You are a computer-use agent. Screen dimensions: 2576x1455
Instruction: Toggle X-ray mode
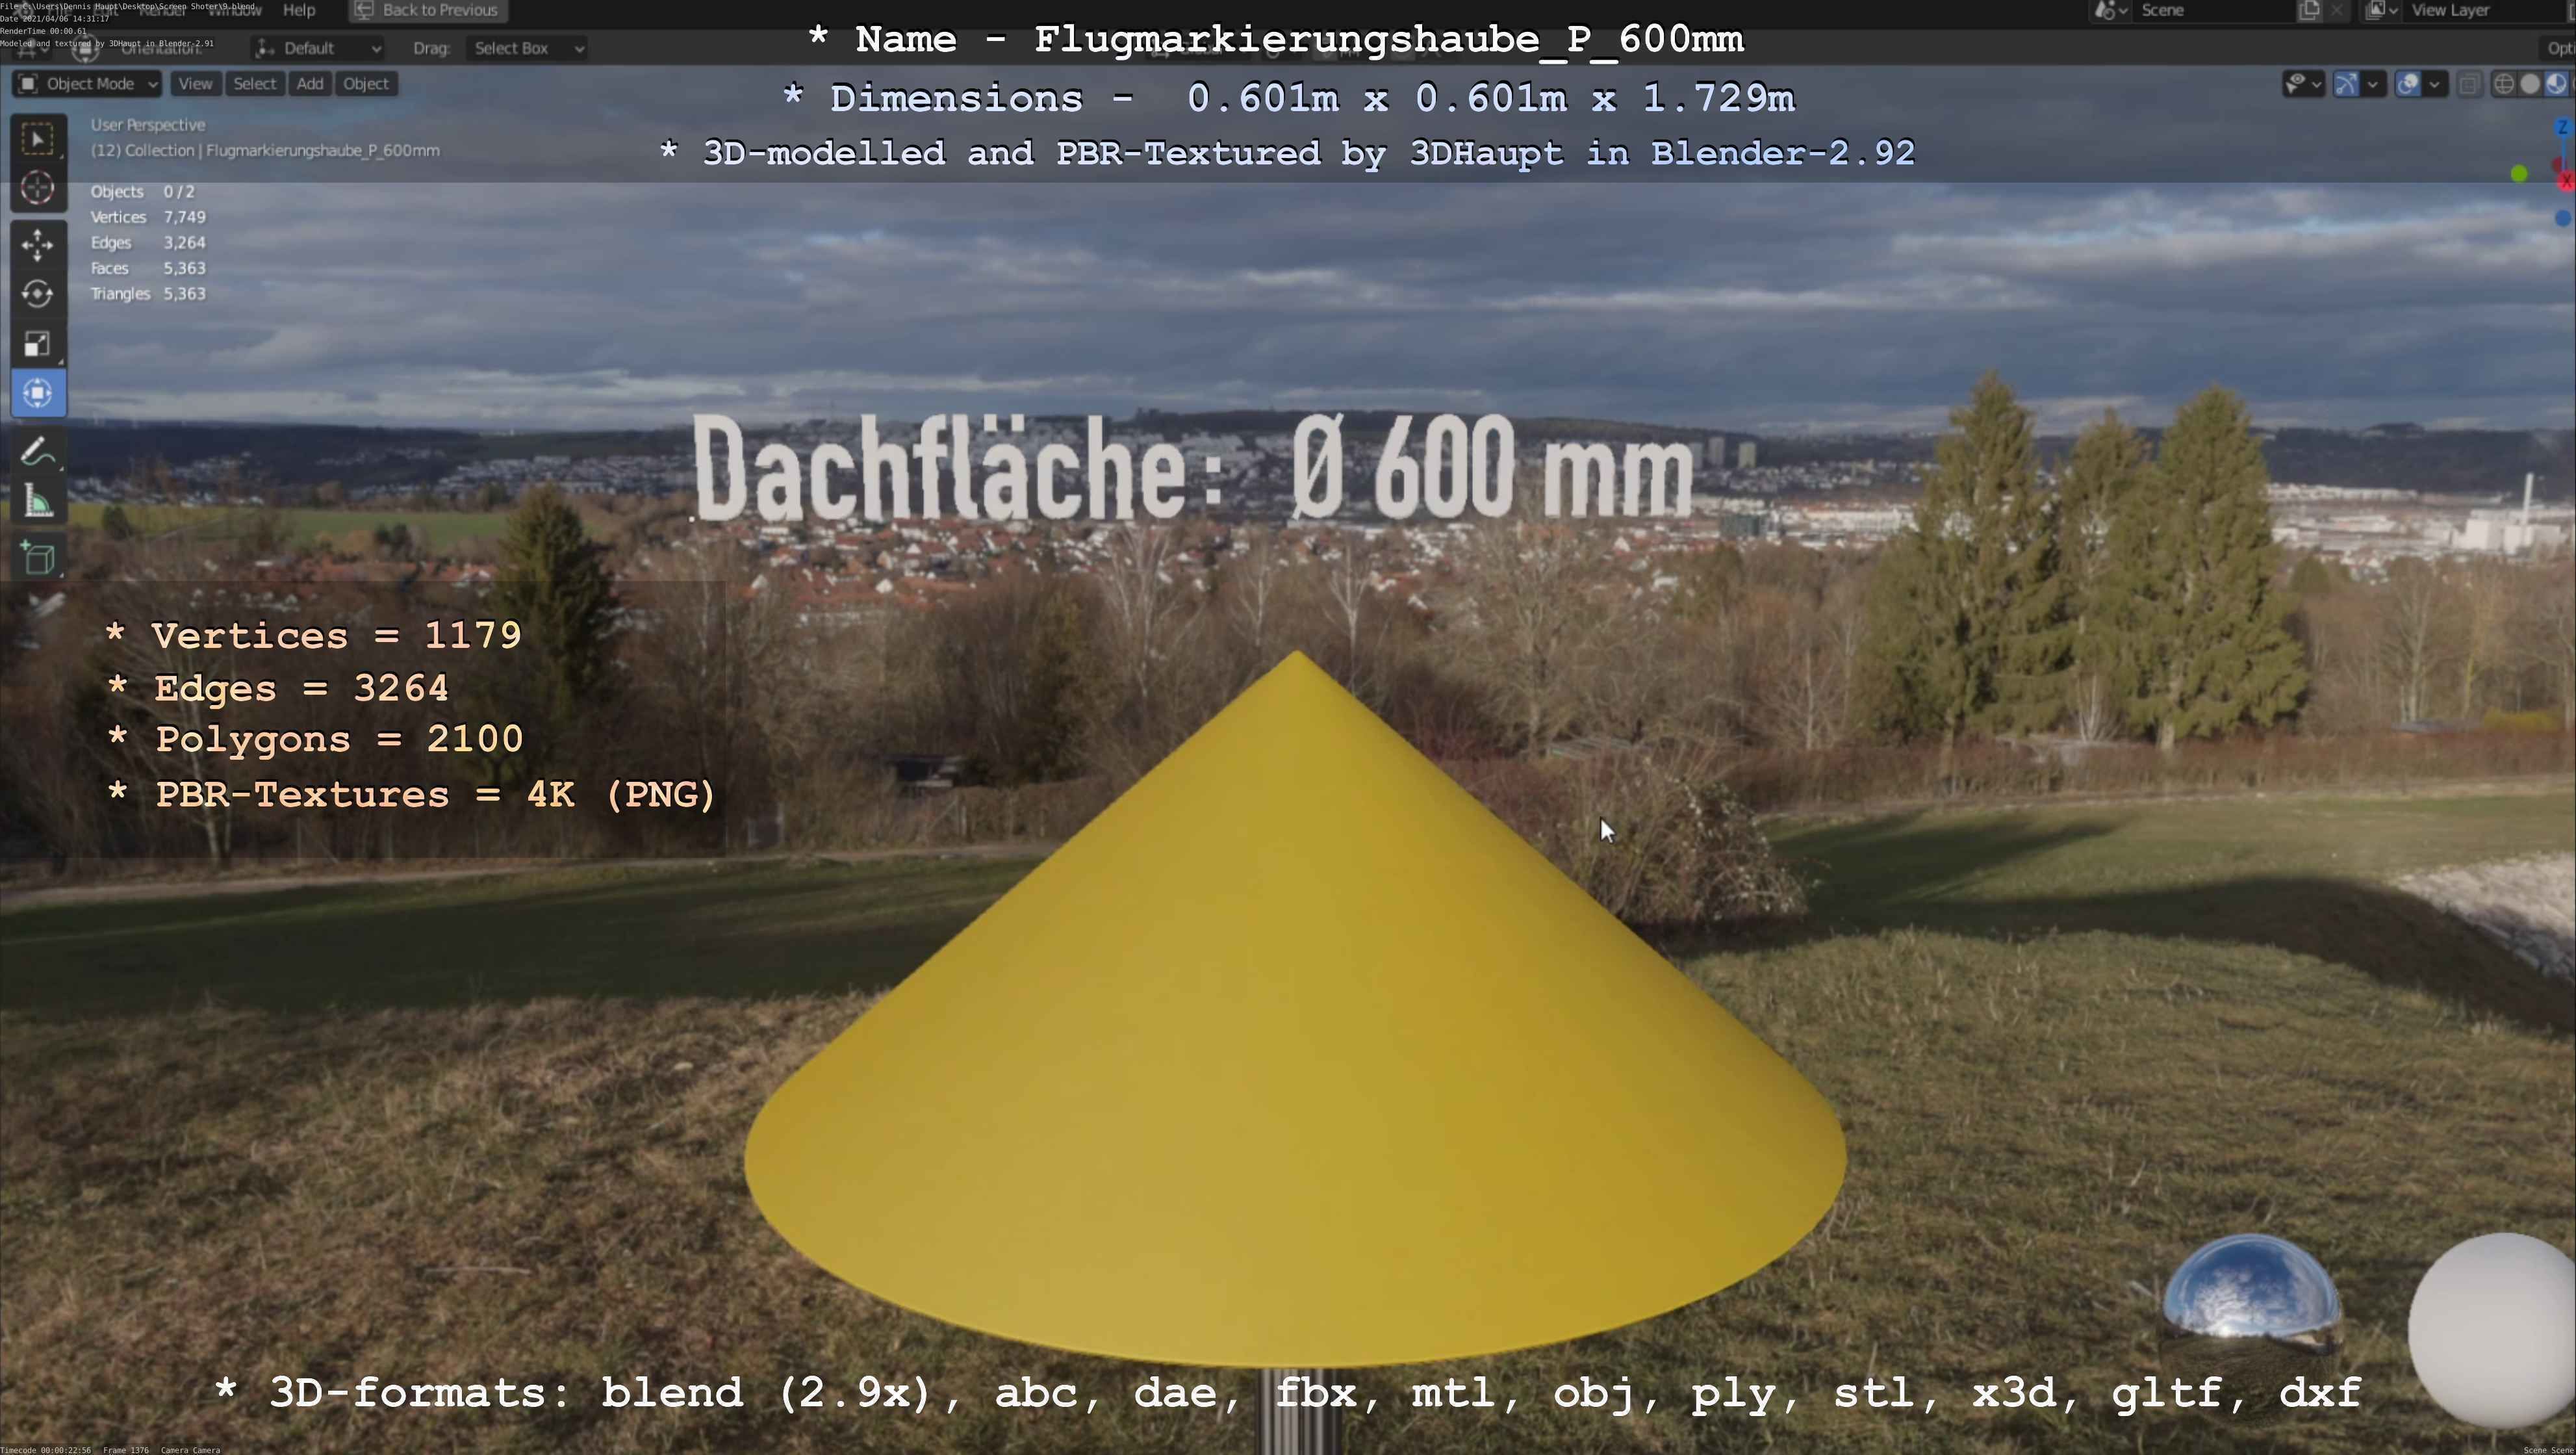tap(2469, 84)
